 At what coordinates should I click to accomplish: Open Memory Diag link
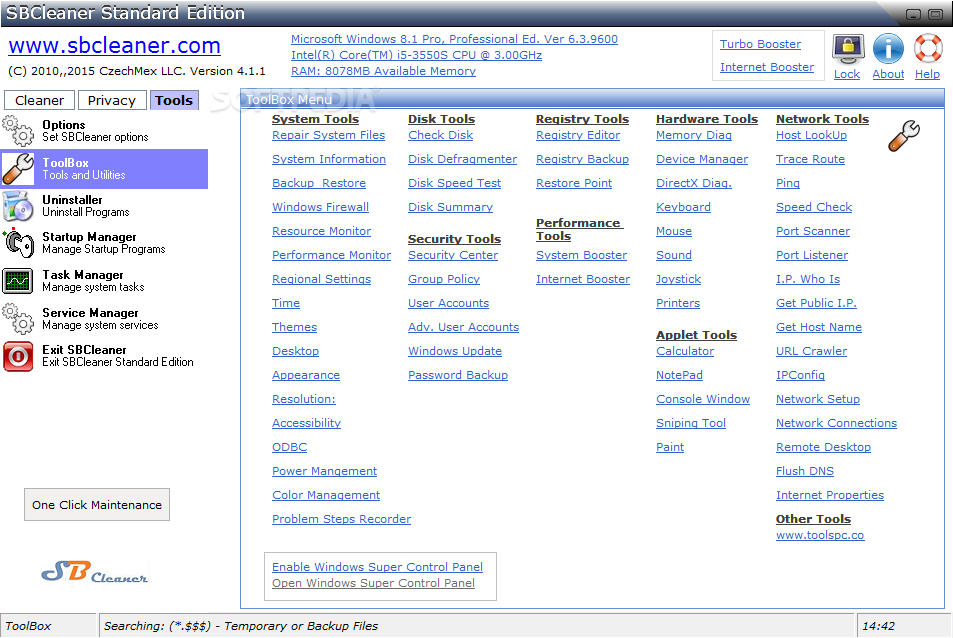click(693, 135)
